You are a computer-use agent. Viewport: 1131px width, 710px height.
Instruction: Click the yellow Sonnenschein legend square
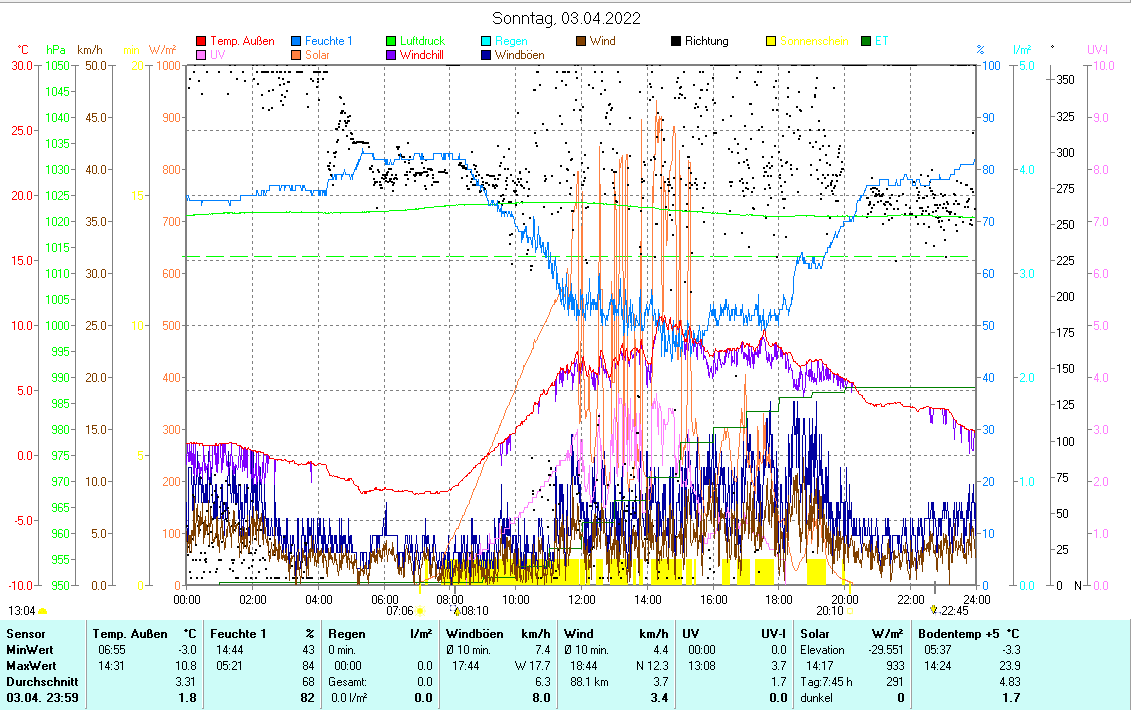pyautogui.click(x=771, y=42)
